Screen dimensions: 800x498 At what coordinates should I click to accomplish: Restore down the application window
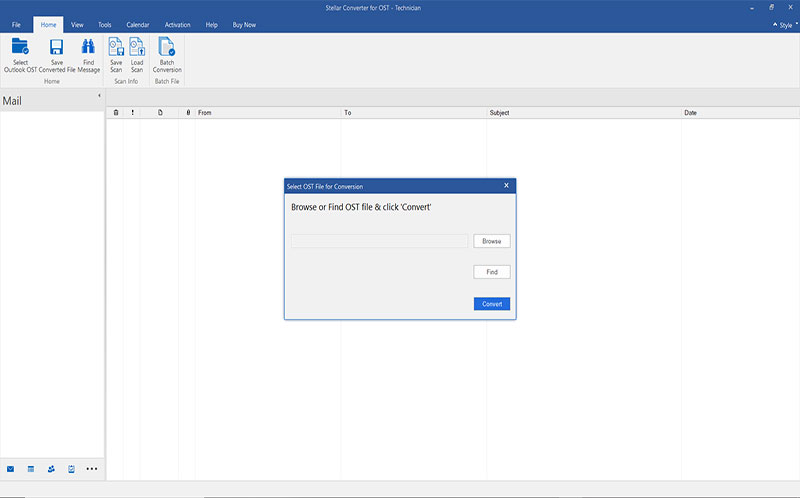pos(771,8)
